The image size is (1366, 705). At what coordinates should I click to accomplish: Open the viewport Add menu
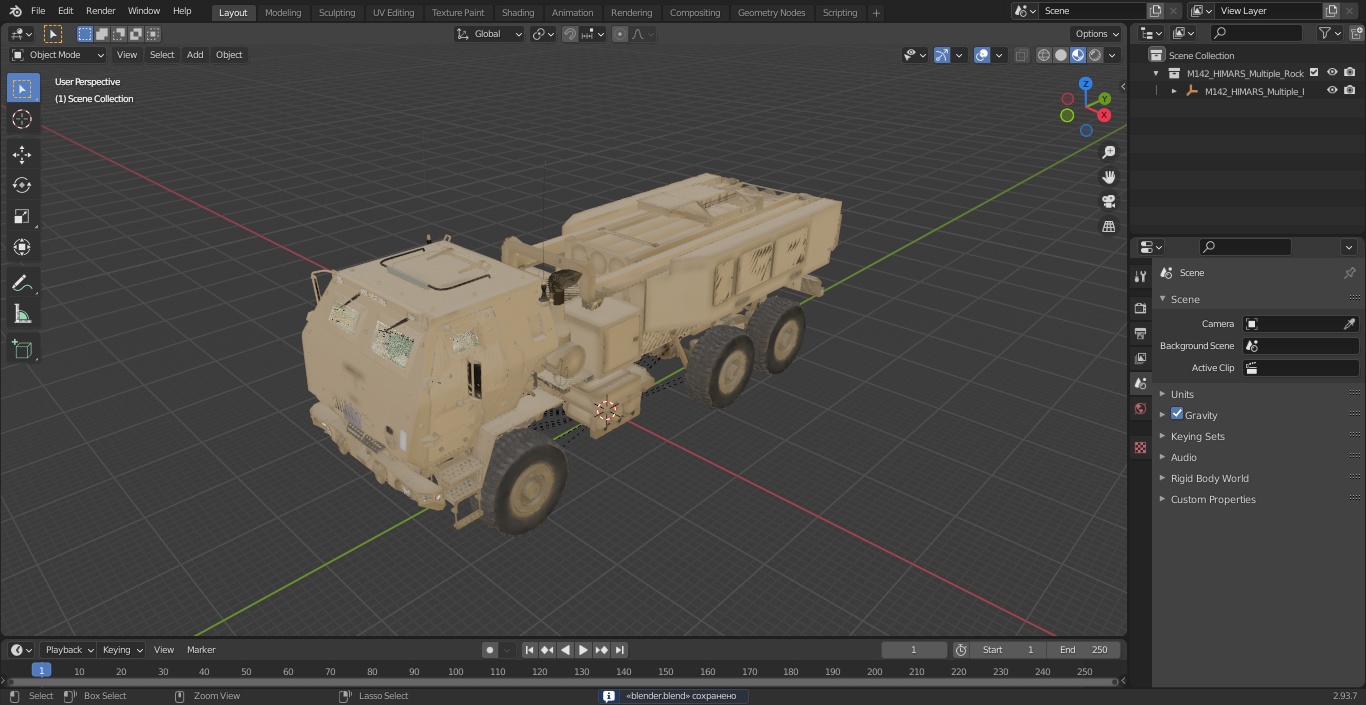pos(195,55)
